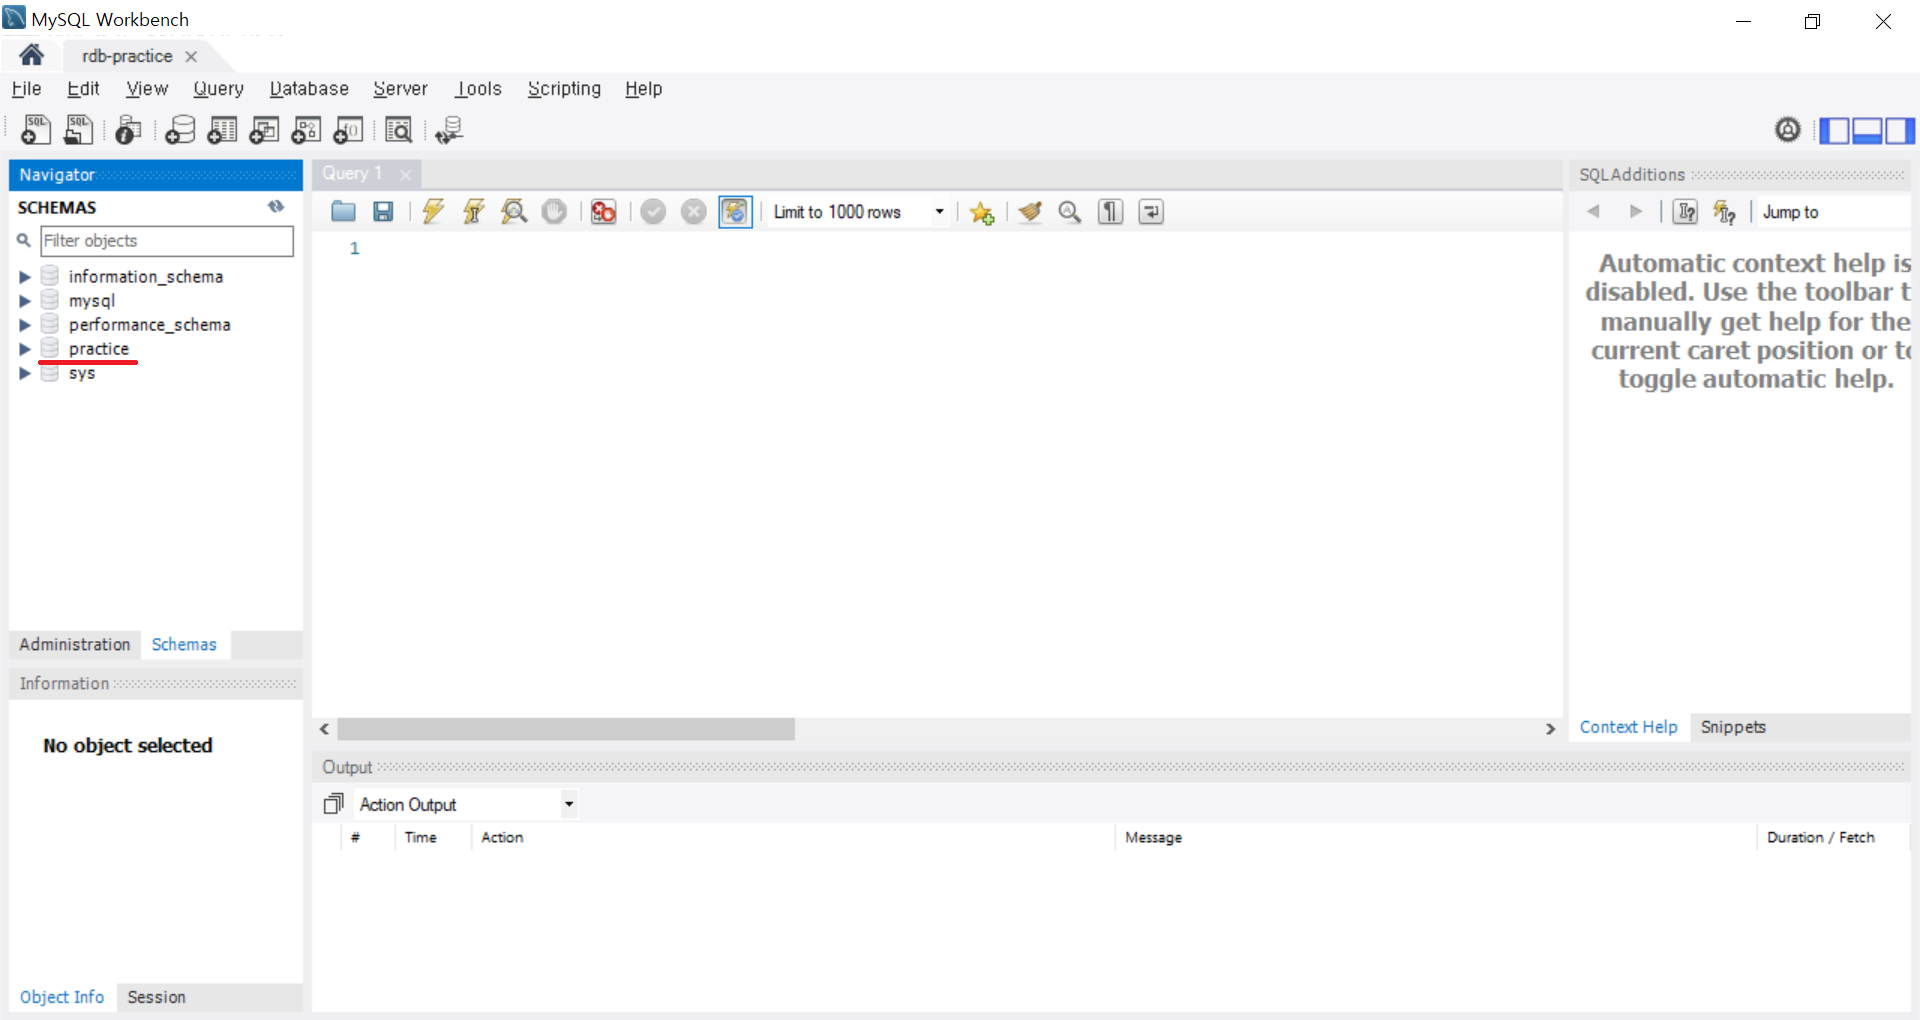Close the Query 1 tab
The image size is (1920, 1020).
click(405, 175)
